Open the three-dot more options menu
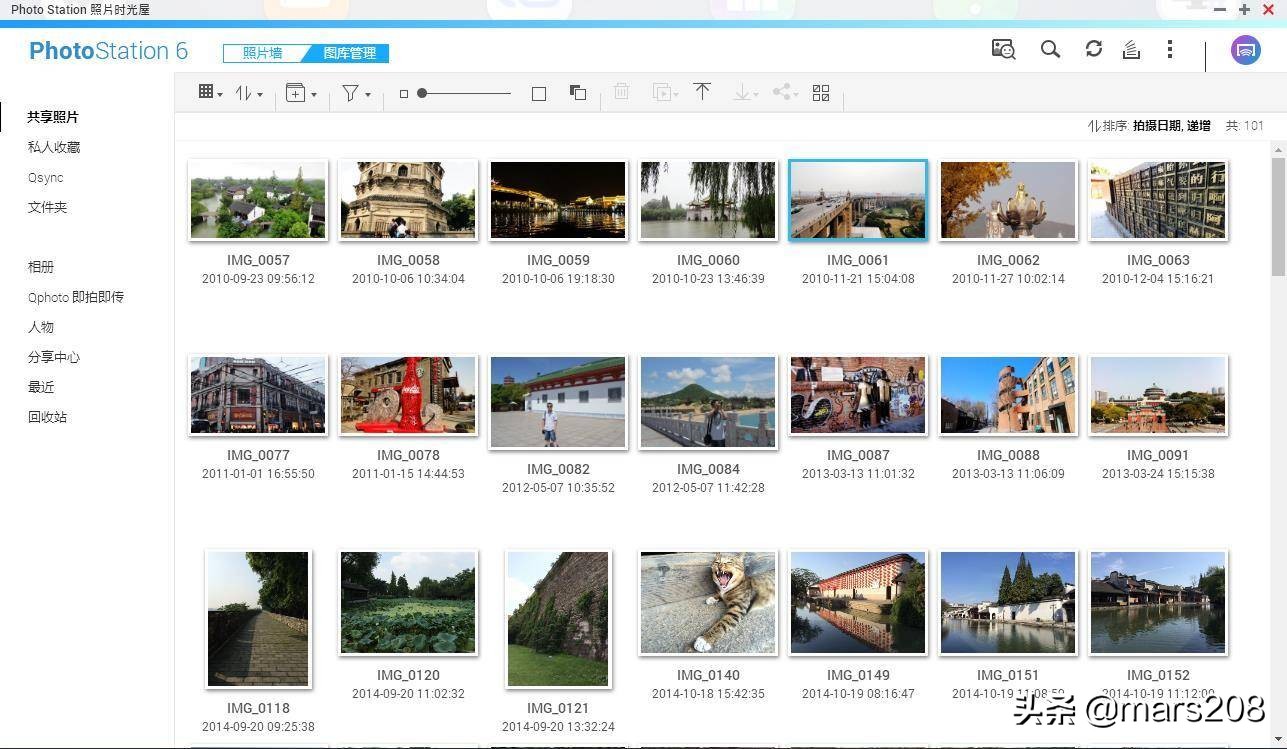1287x749 pixels. [1169, 49]
